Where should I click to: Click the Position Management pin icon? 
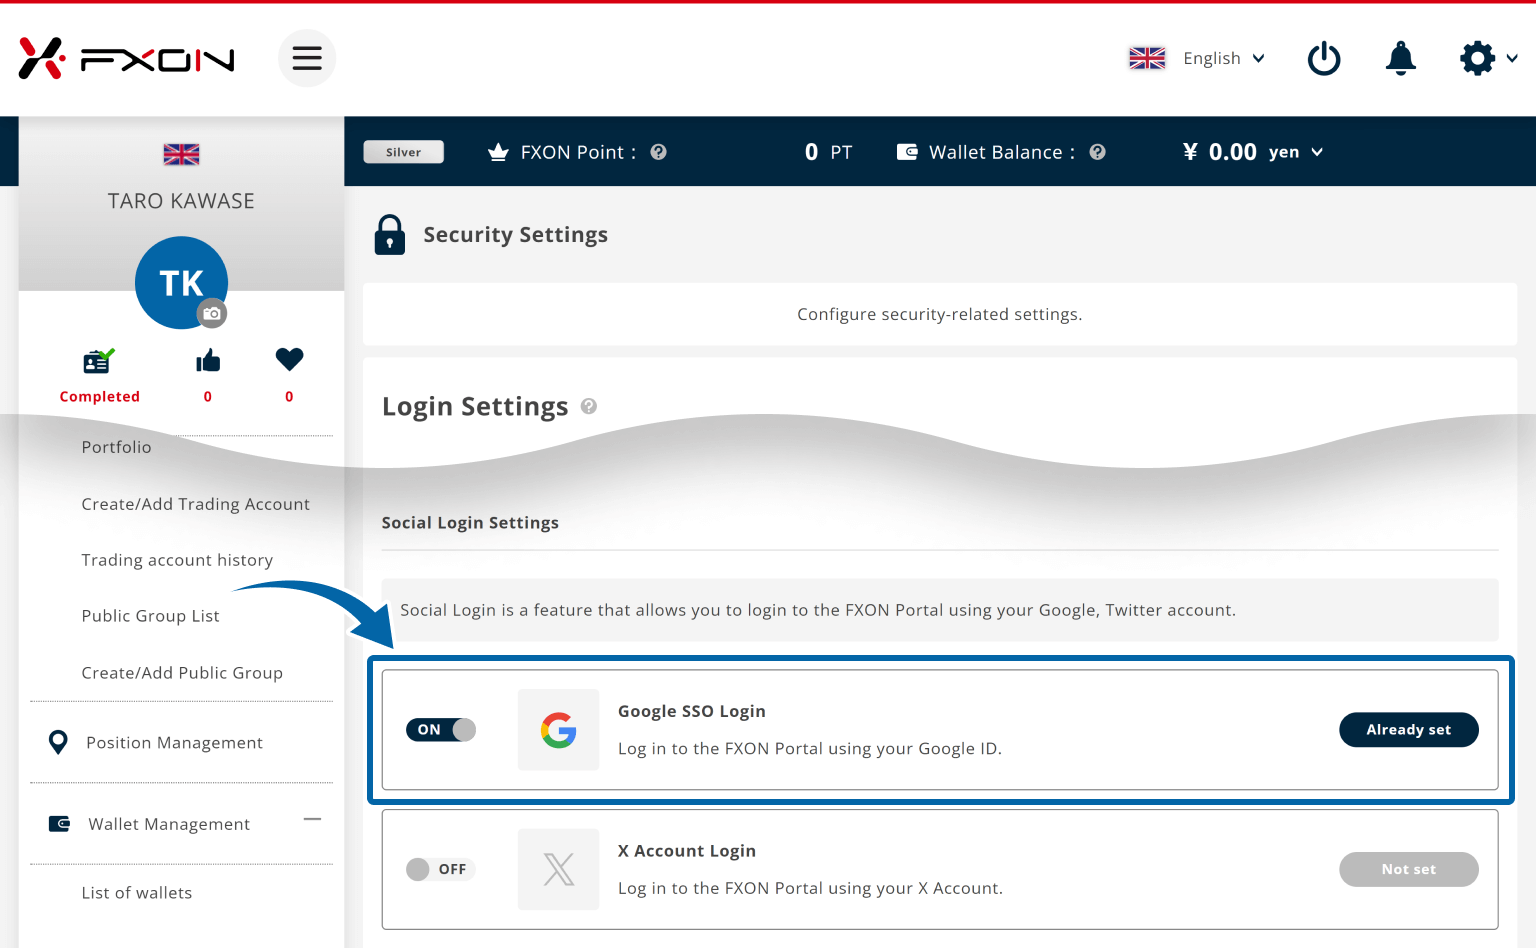coord(58,742)
